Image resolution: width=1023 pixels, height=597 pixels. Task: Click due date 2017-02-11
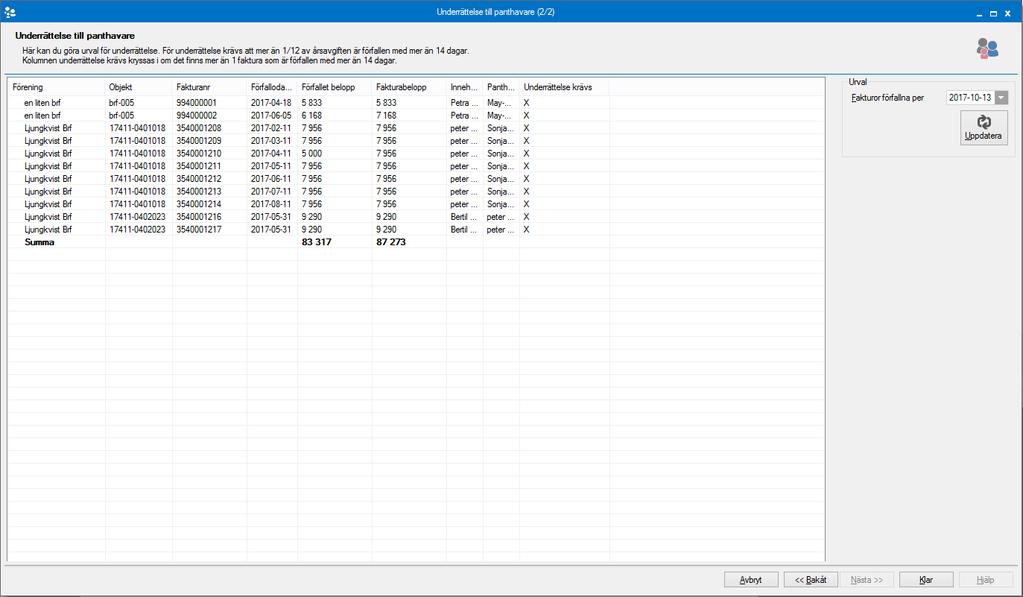(x=271, y=128)
